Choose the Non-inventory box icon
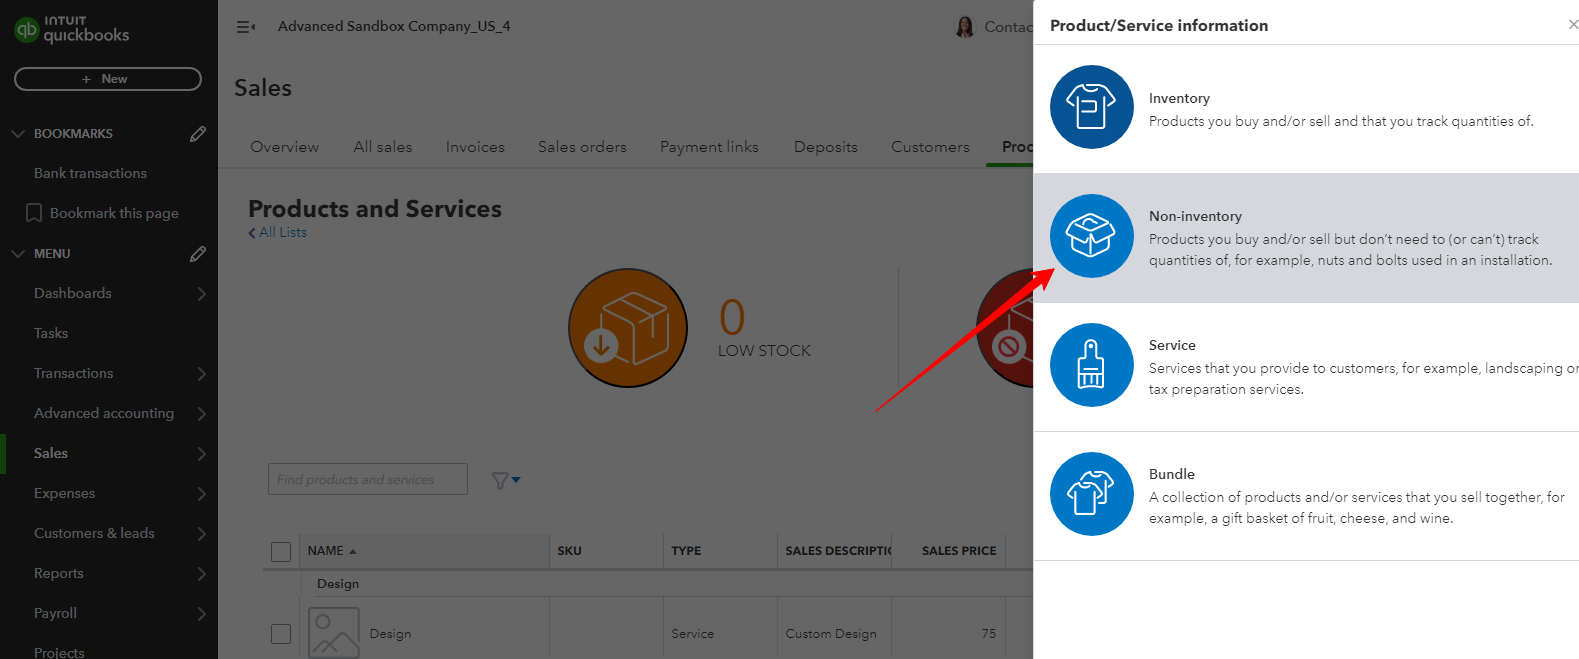 tap(1091, 236)
